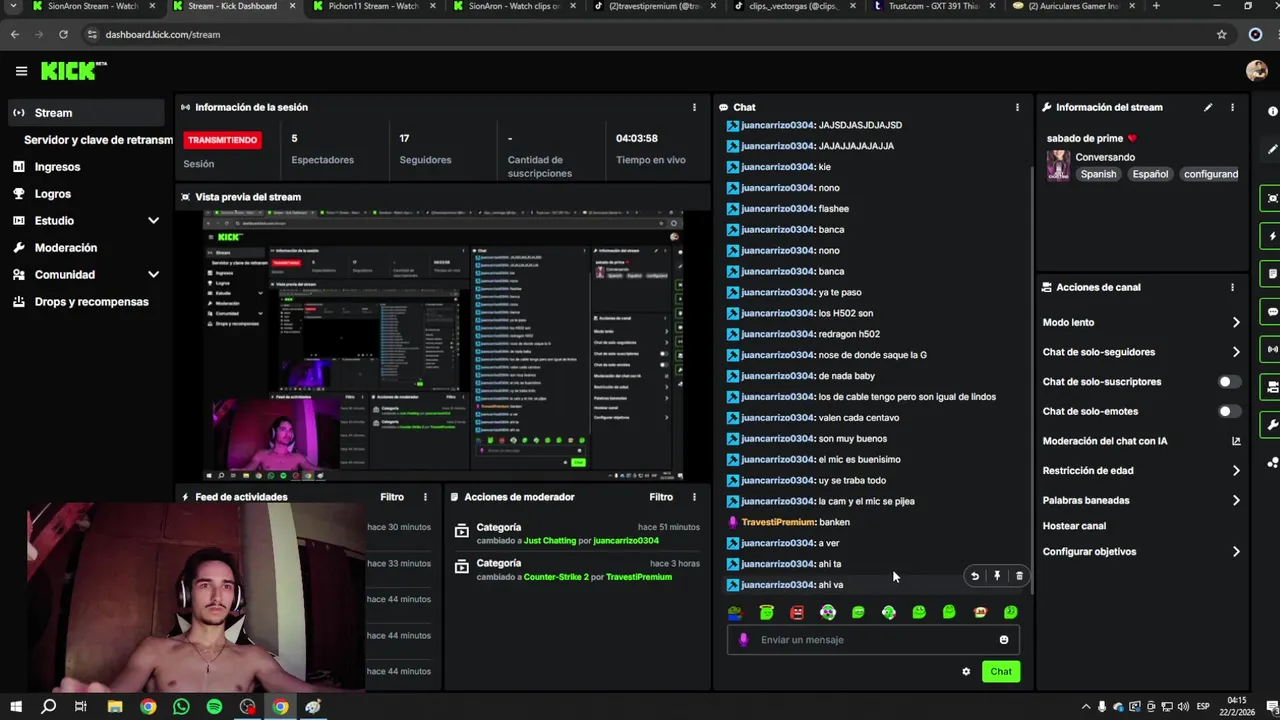
Task: Open the emoji picker in message box
Action: (x=1004, y=640)
